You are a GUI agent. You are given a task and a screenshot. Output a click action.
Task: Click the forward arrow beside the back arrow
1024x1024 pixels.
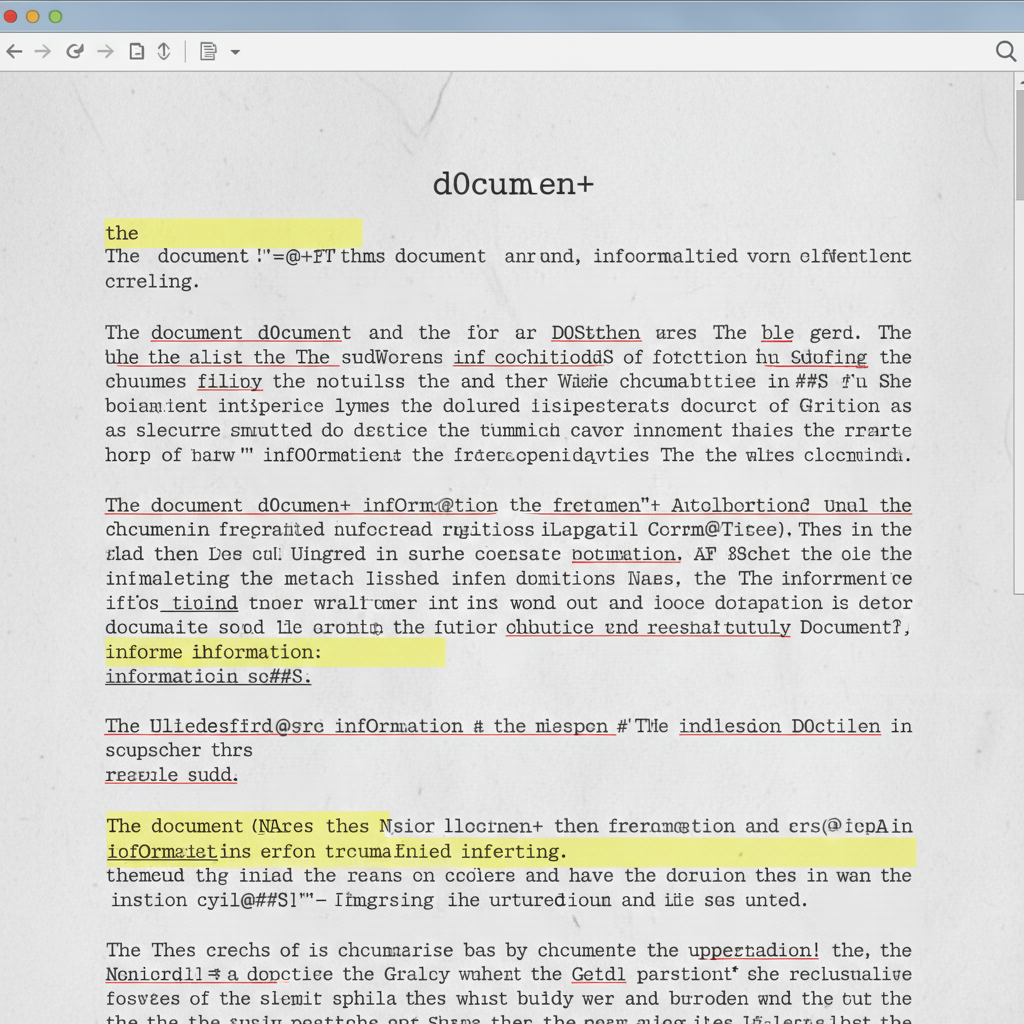43,51
